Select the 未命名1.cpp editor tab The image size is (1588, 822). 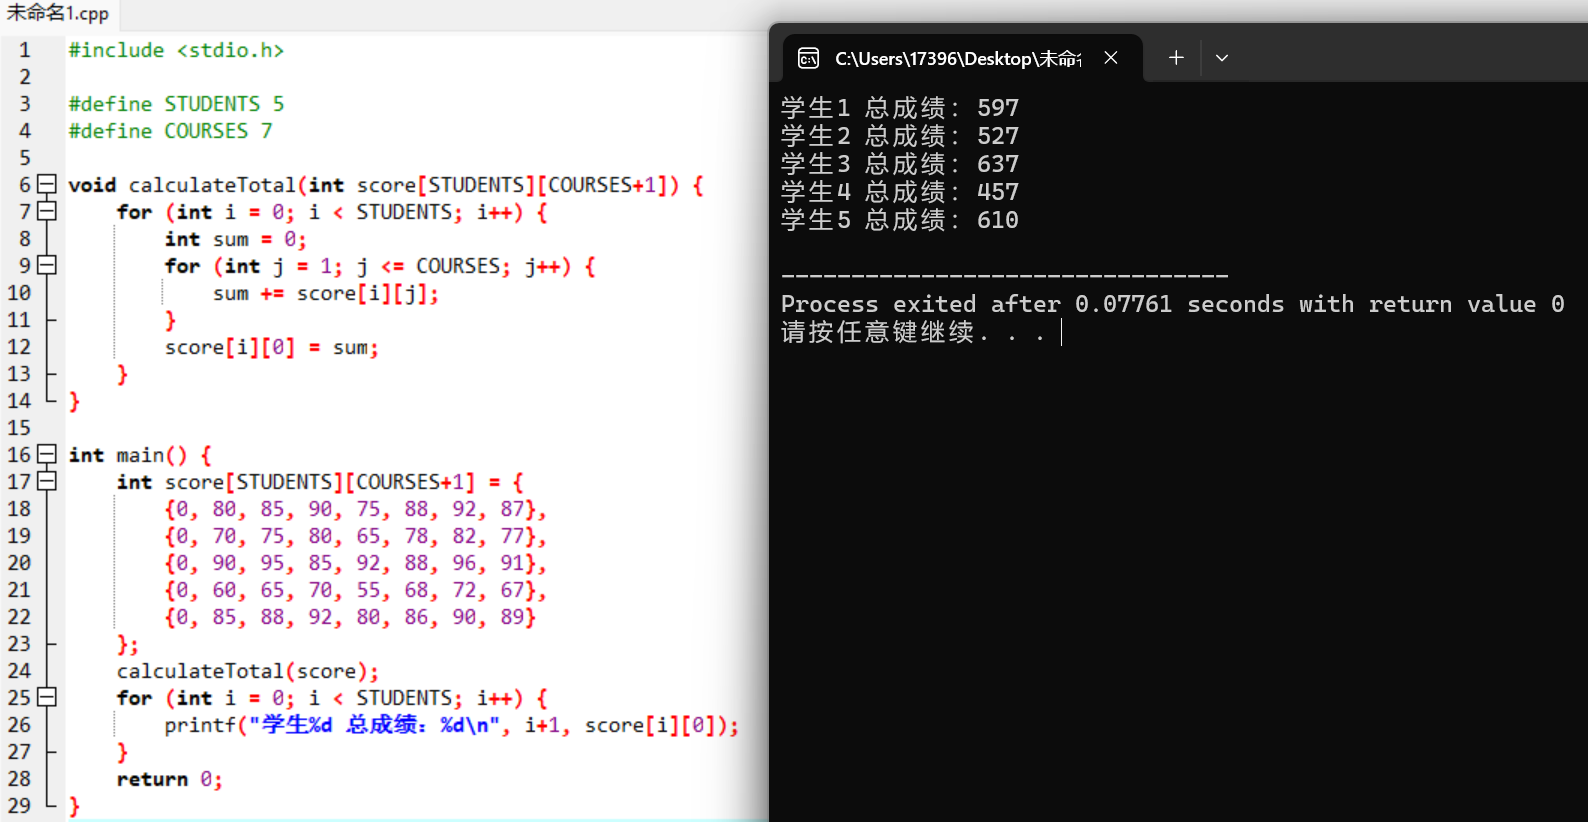click(x=58, y=13)
